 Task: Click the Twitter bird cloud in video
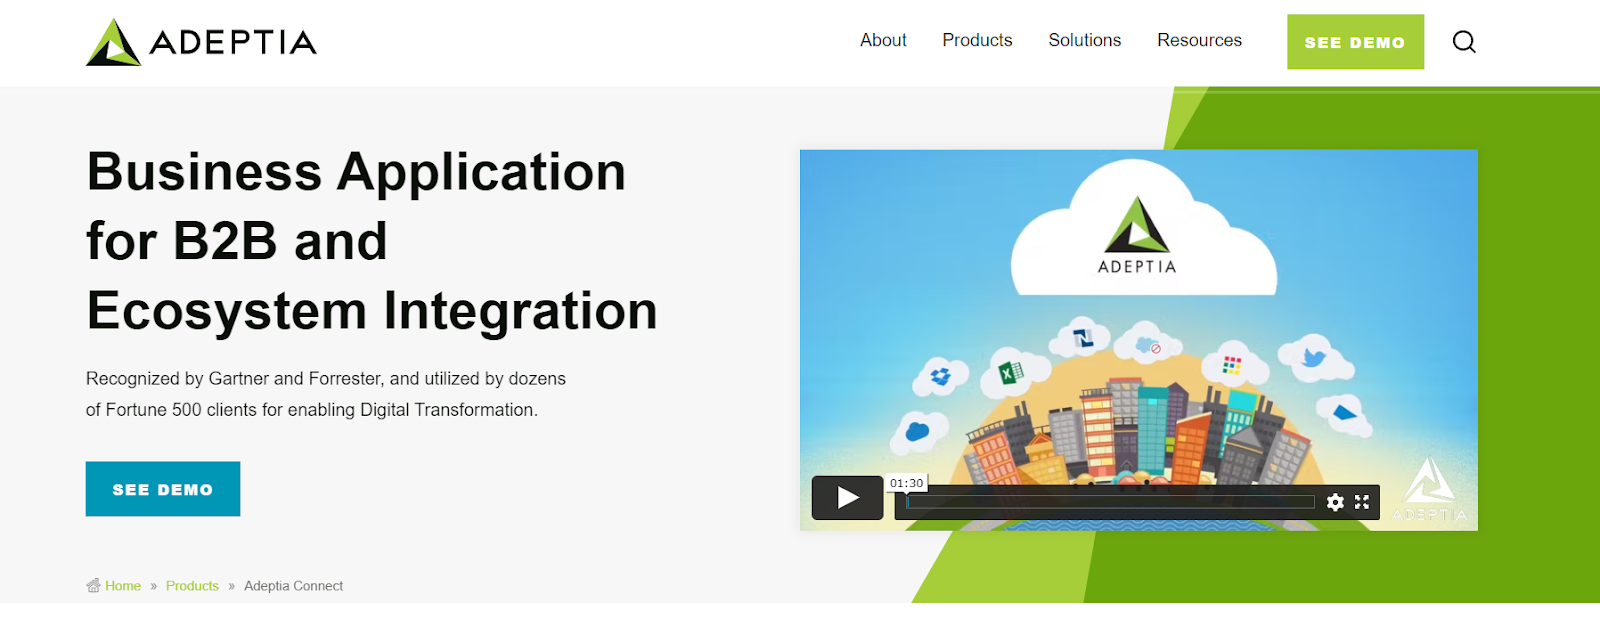1314,359
